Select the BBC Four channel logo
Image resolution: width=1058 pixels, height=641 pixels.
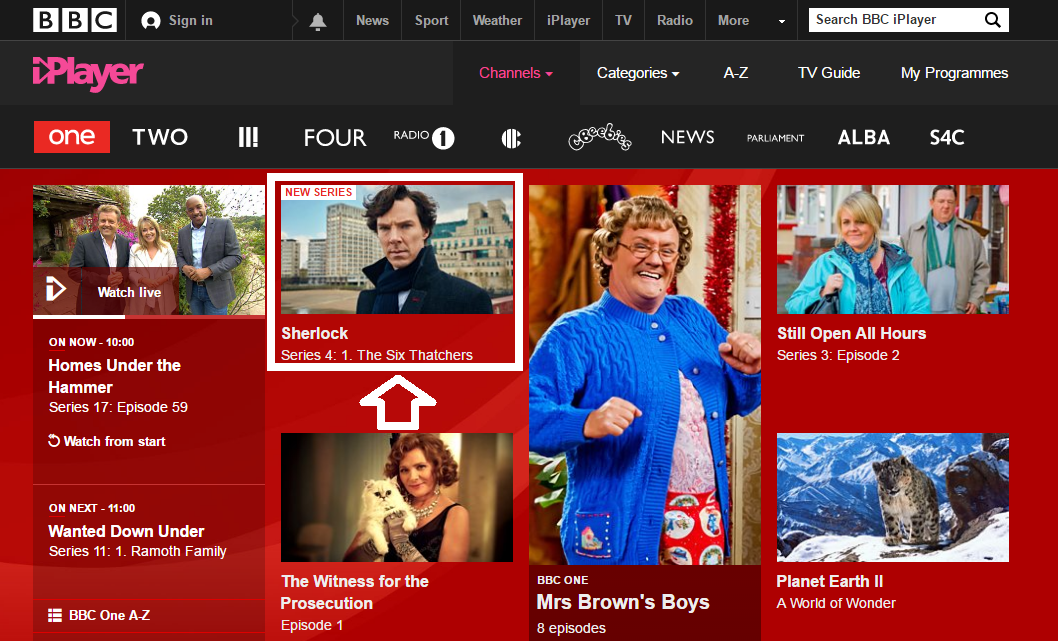(x=335, y=138)
